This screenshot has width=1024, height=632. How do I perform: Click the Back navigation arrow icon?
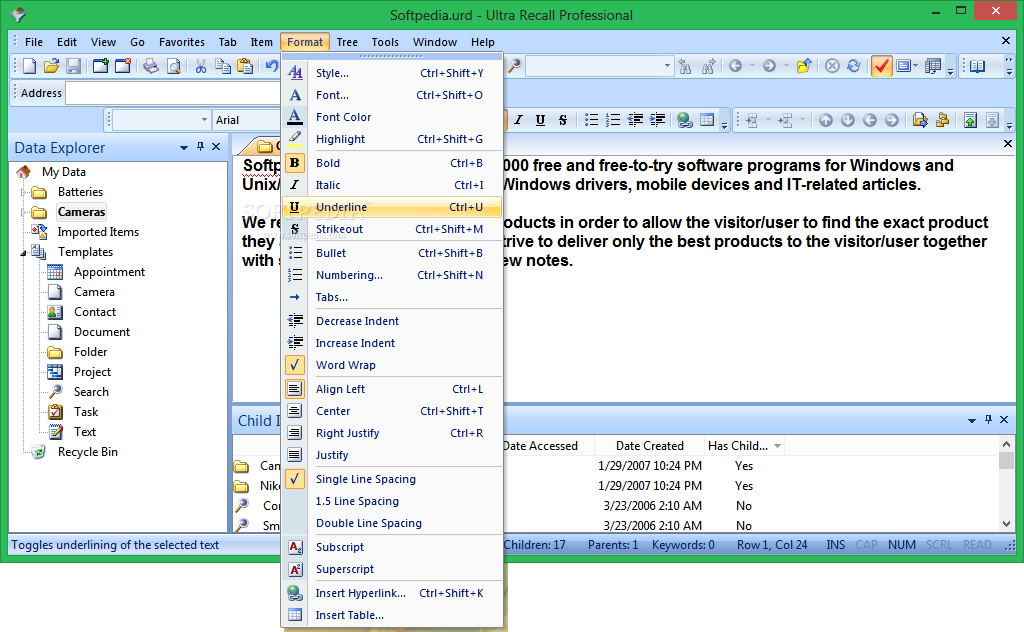pyautogui.click(x=735, y=66)
